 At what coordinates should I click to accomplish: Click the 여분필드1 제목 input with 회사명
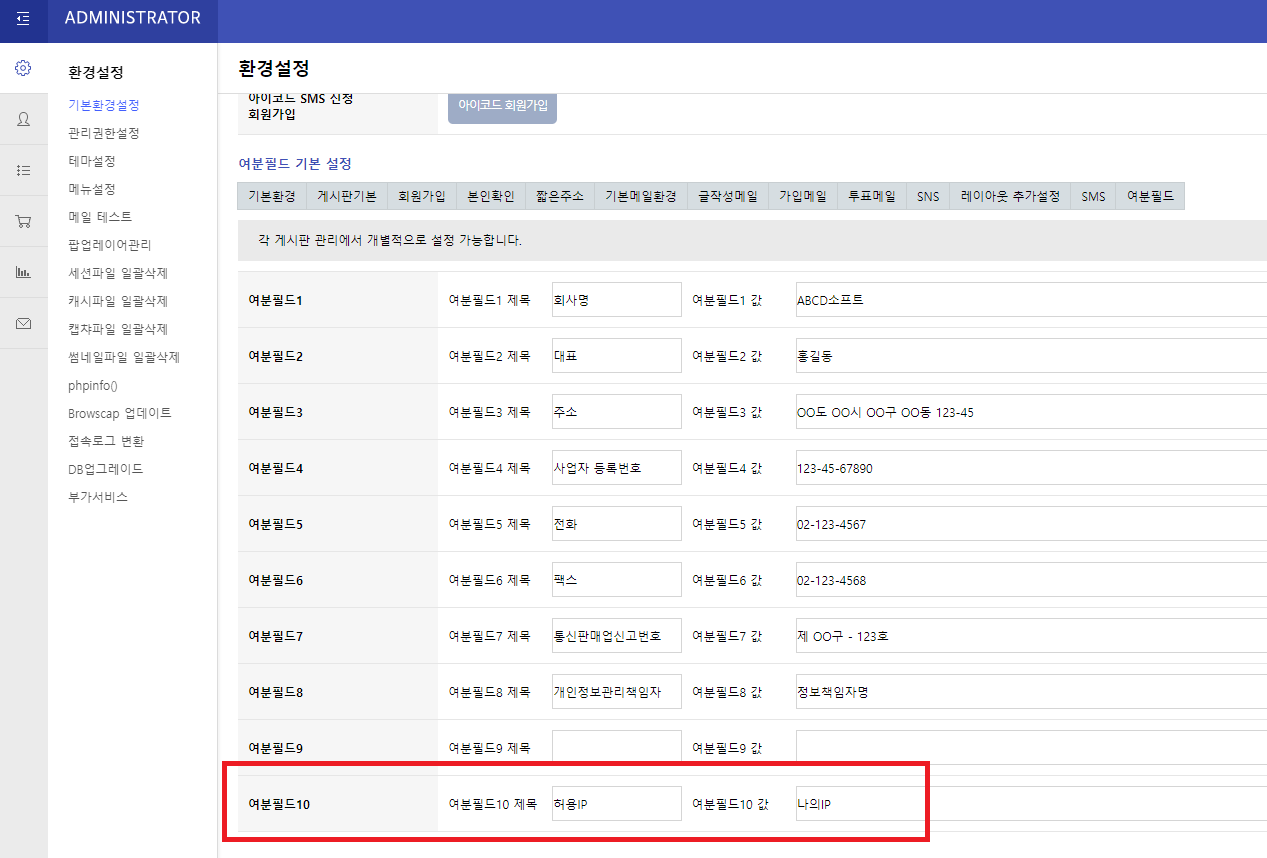tap(616, 300)
